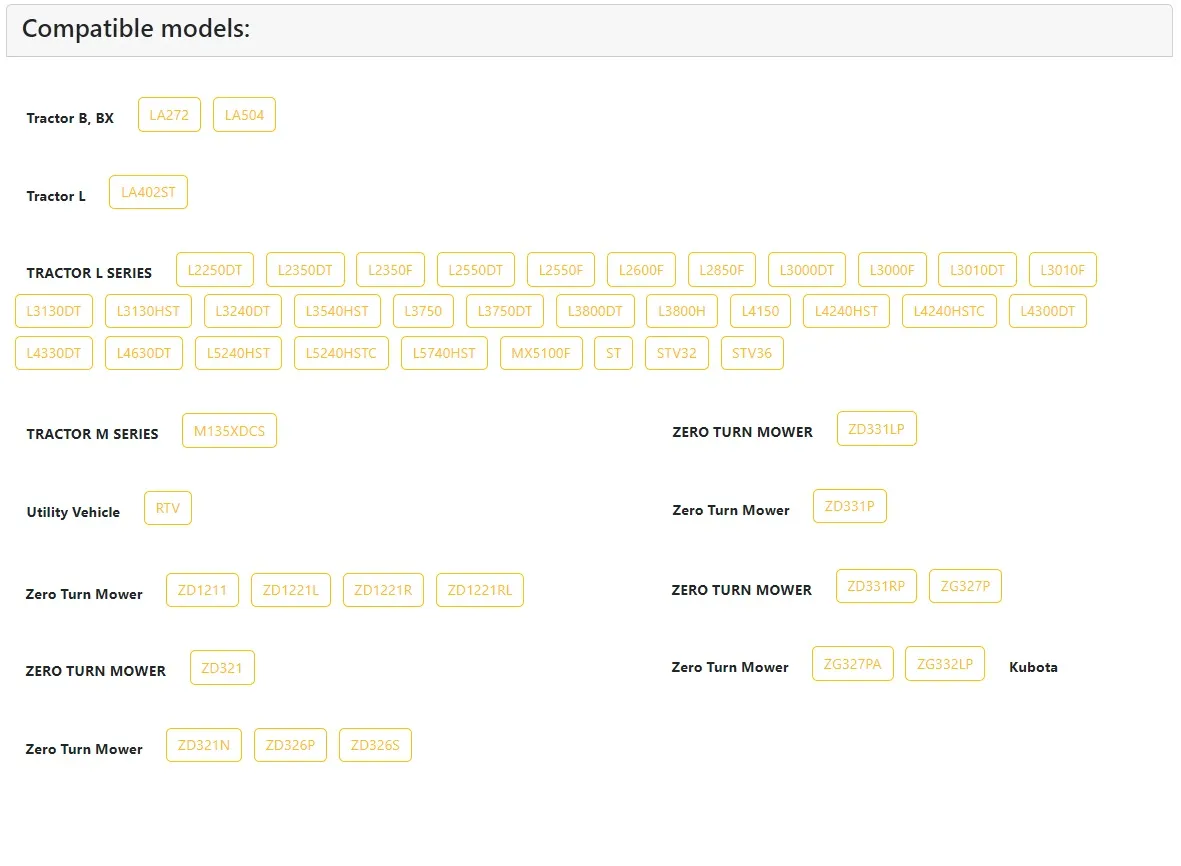Choose the L3540HST model tag

[x=337, y=311]
